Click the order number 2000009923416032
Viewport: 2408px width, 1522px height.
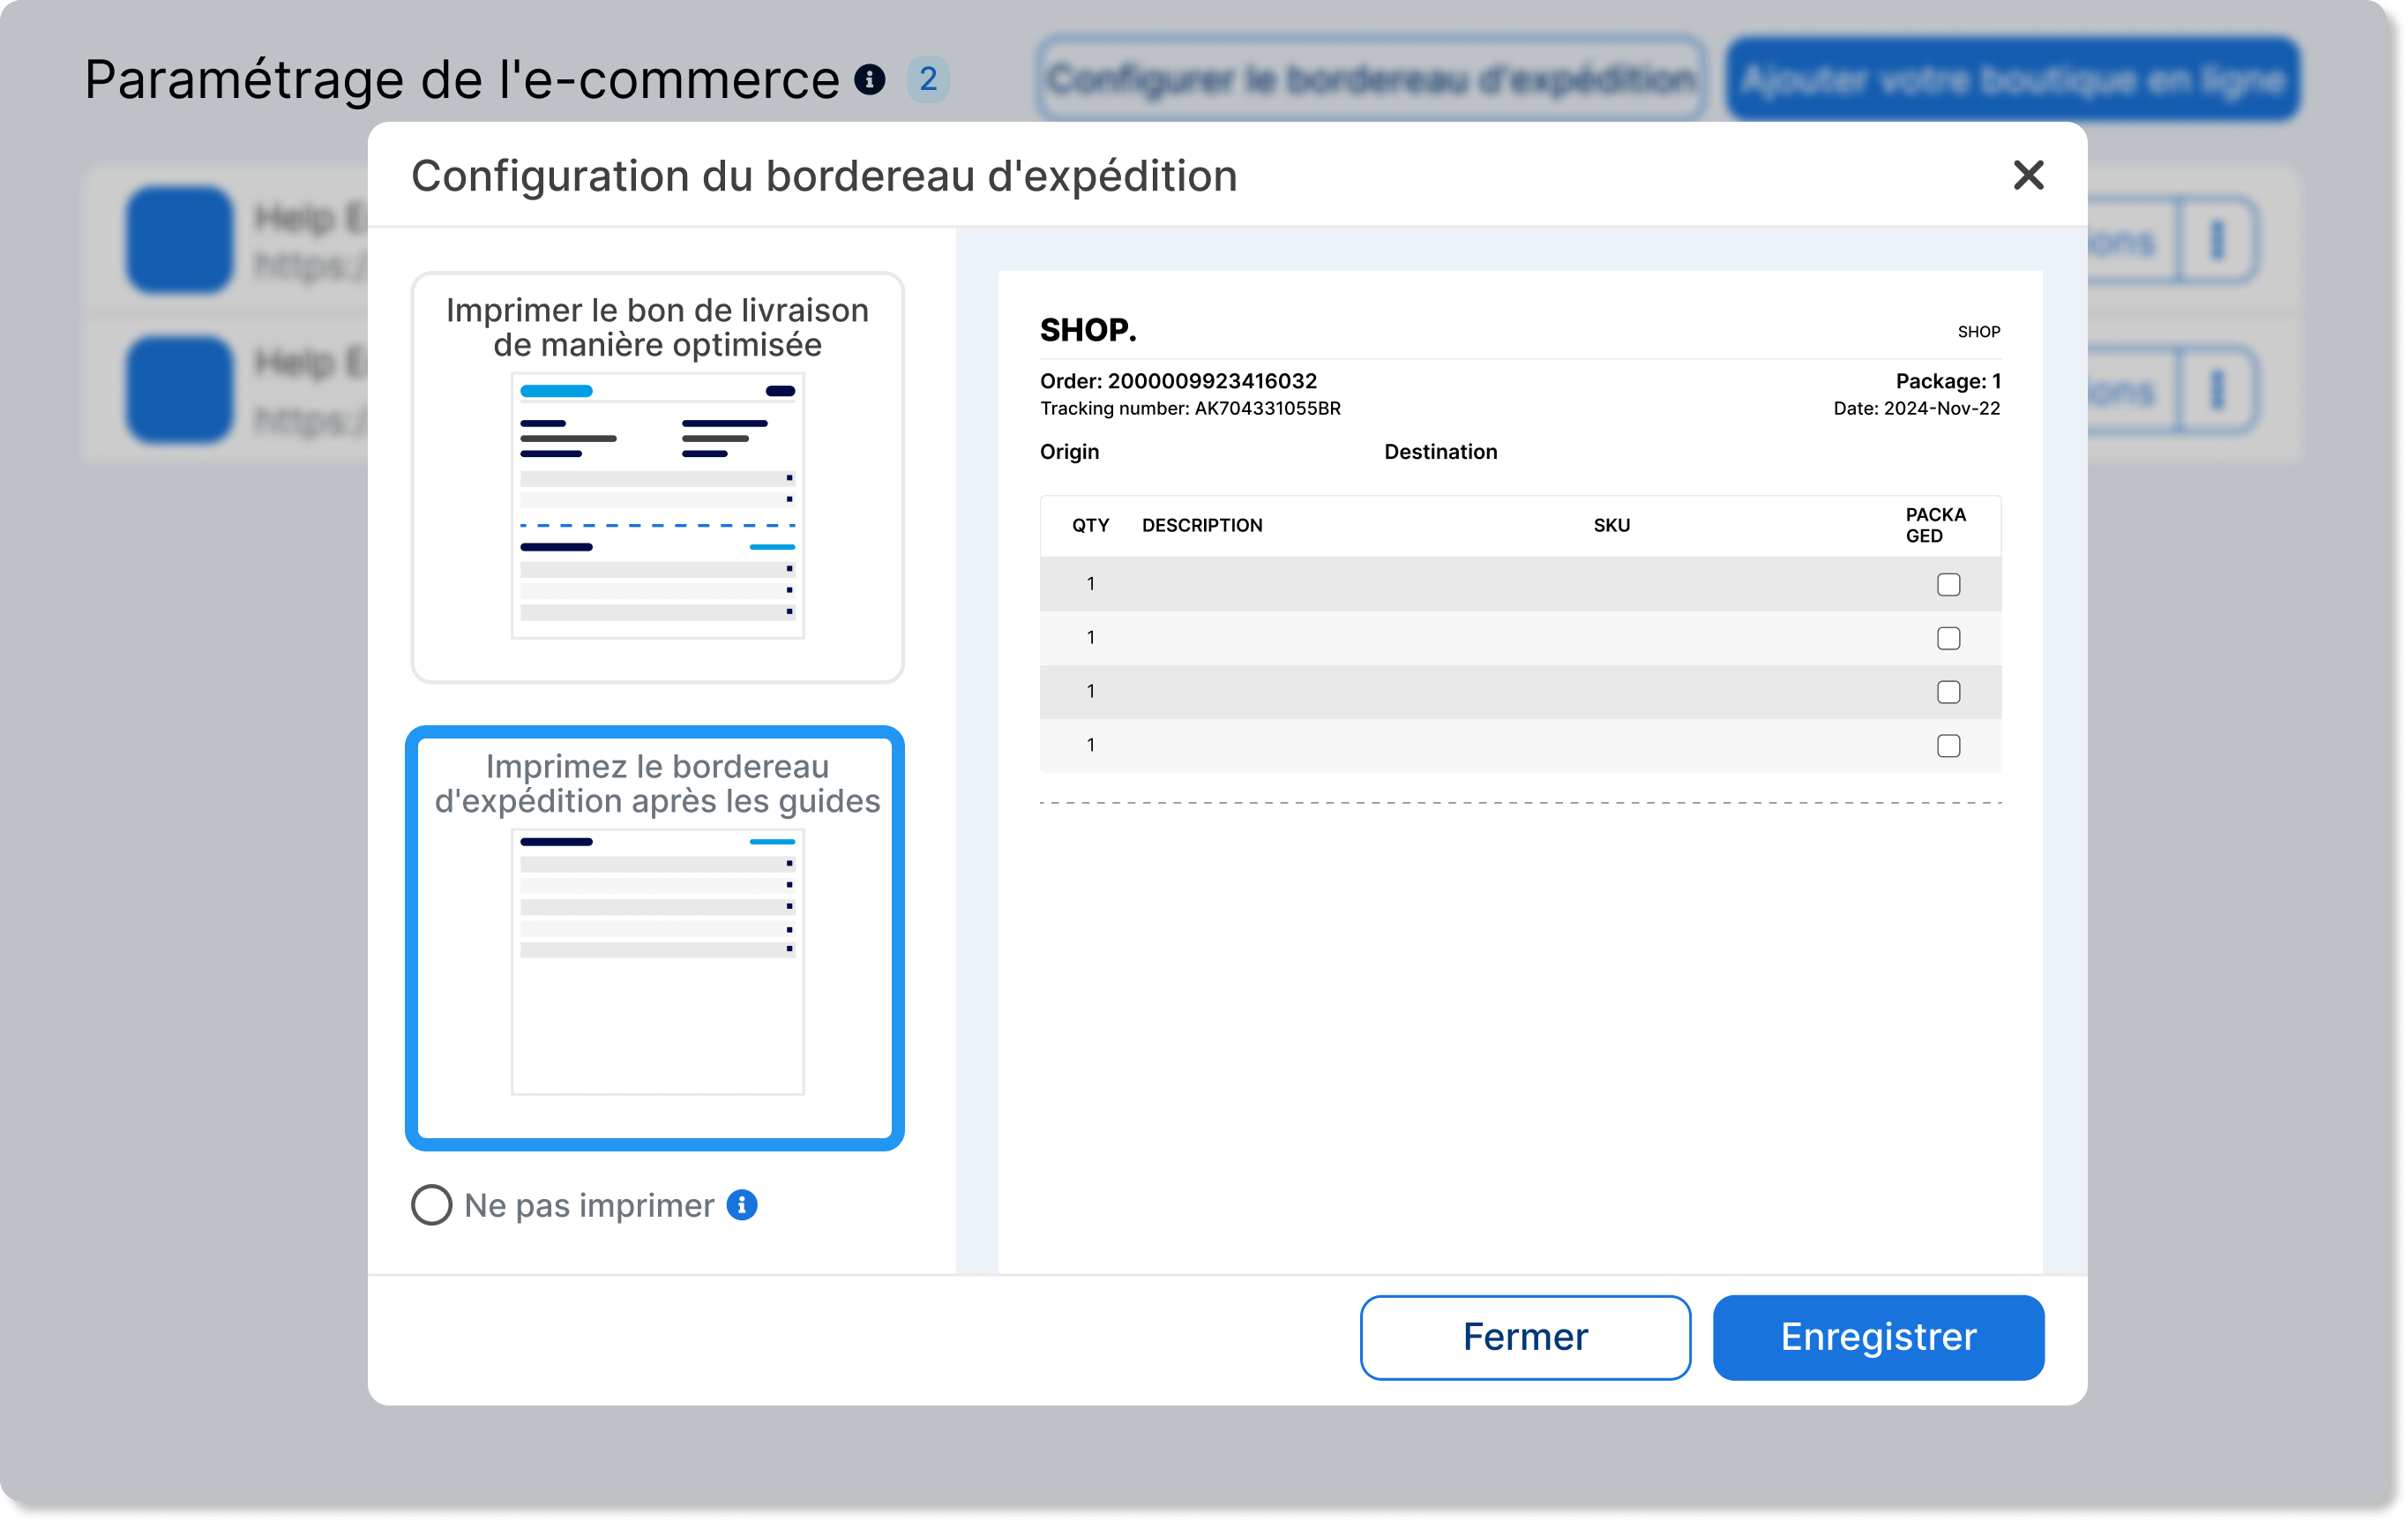1212,381
